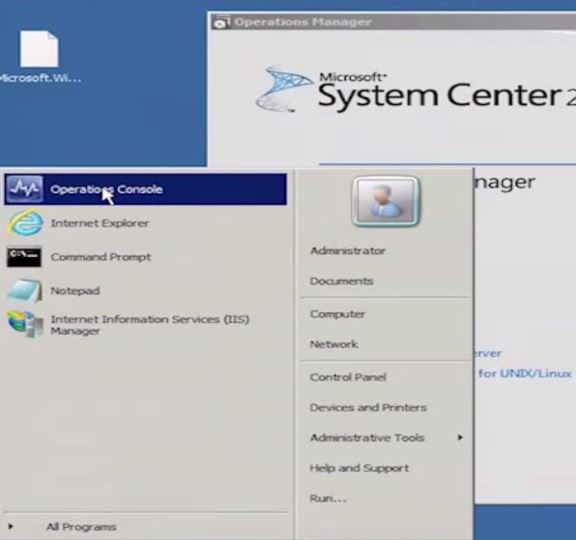Open the Administrator personal folder

pos(348,251)
